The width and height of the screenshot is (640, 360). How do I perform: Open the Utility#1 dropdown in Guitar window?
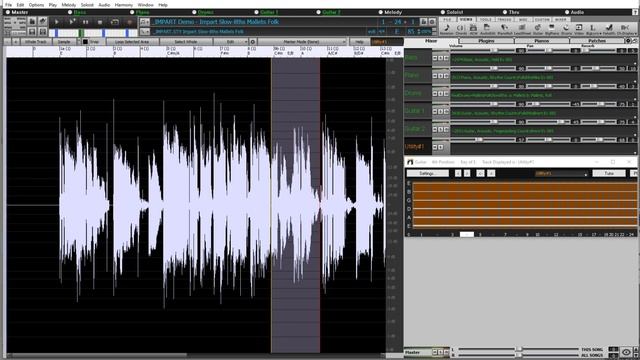[x=562, y=173]
